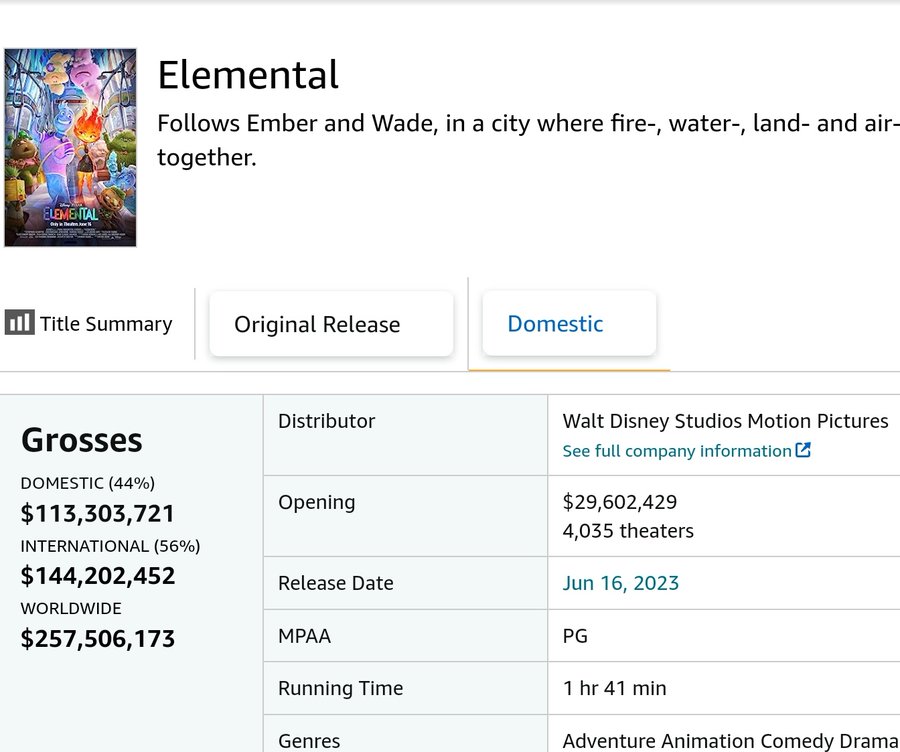The width and height of the screenshot is (900, 752).
Task: Click the Elemental movie poster thumbnail
Action: coord(70,148)
